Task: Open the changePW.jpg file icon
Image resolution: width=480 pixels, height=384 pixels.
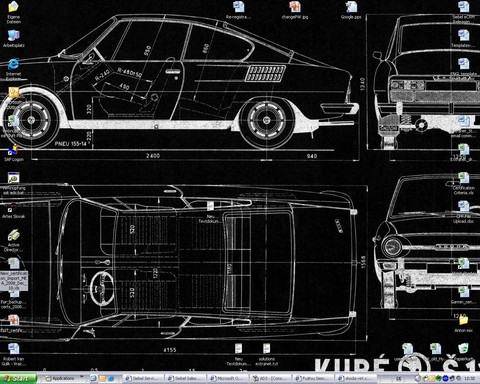Action: (295, 10)
